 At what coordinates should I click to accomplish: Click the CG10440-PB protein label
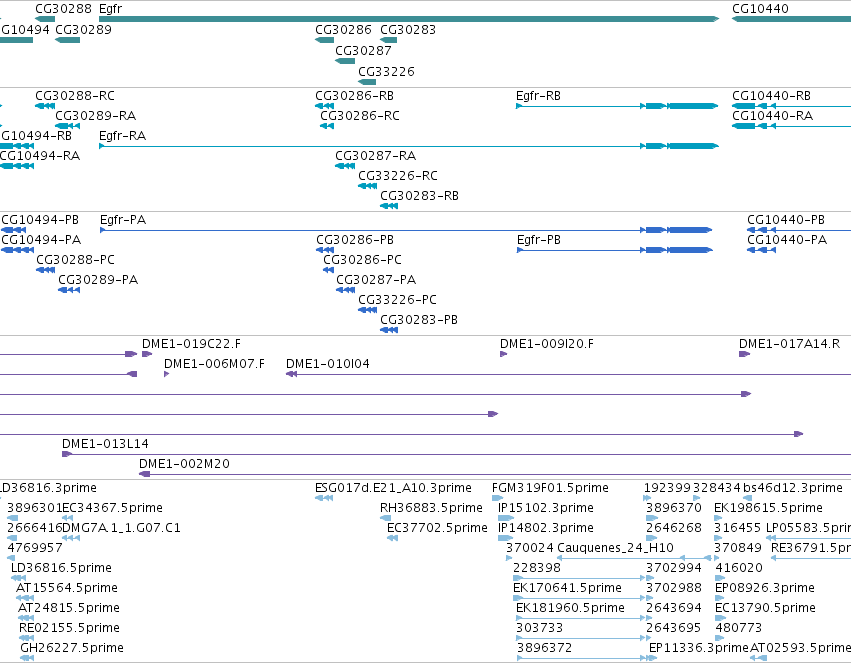pos(786,220)
